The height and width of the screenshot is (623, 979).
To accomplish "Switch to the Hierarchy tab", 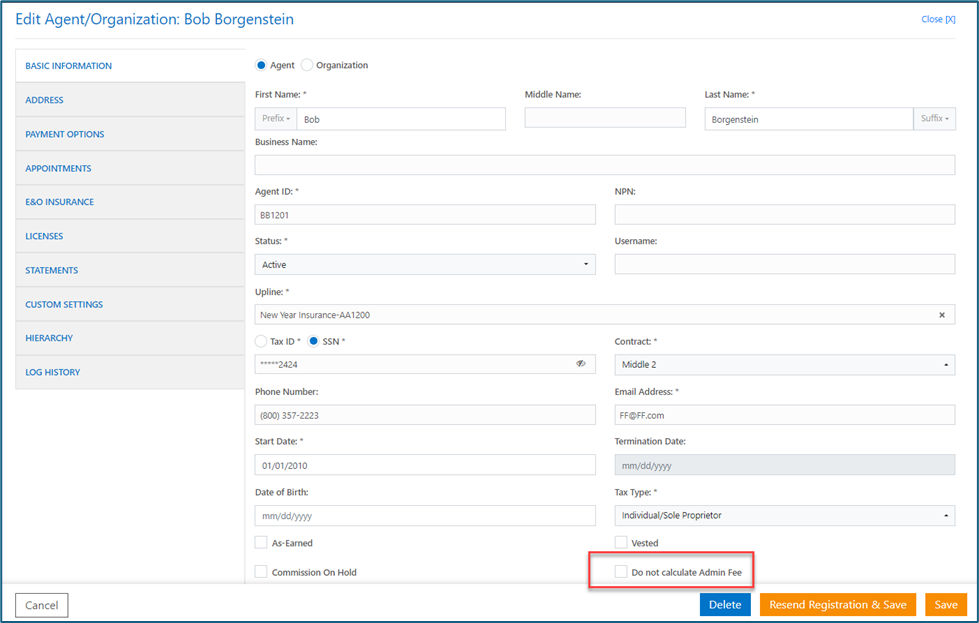I will 130,338.
